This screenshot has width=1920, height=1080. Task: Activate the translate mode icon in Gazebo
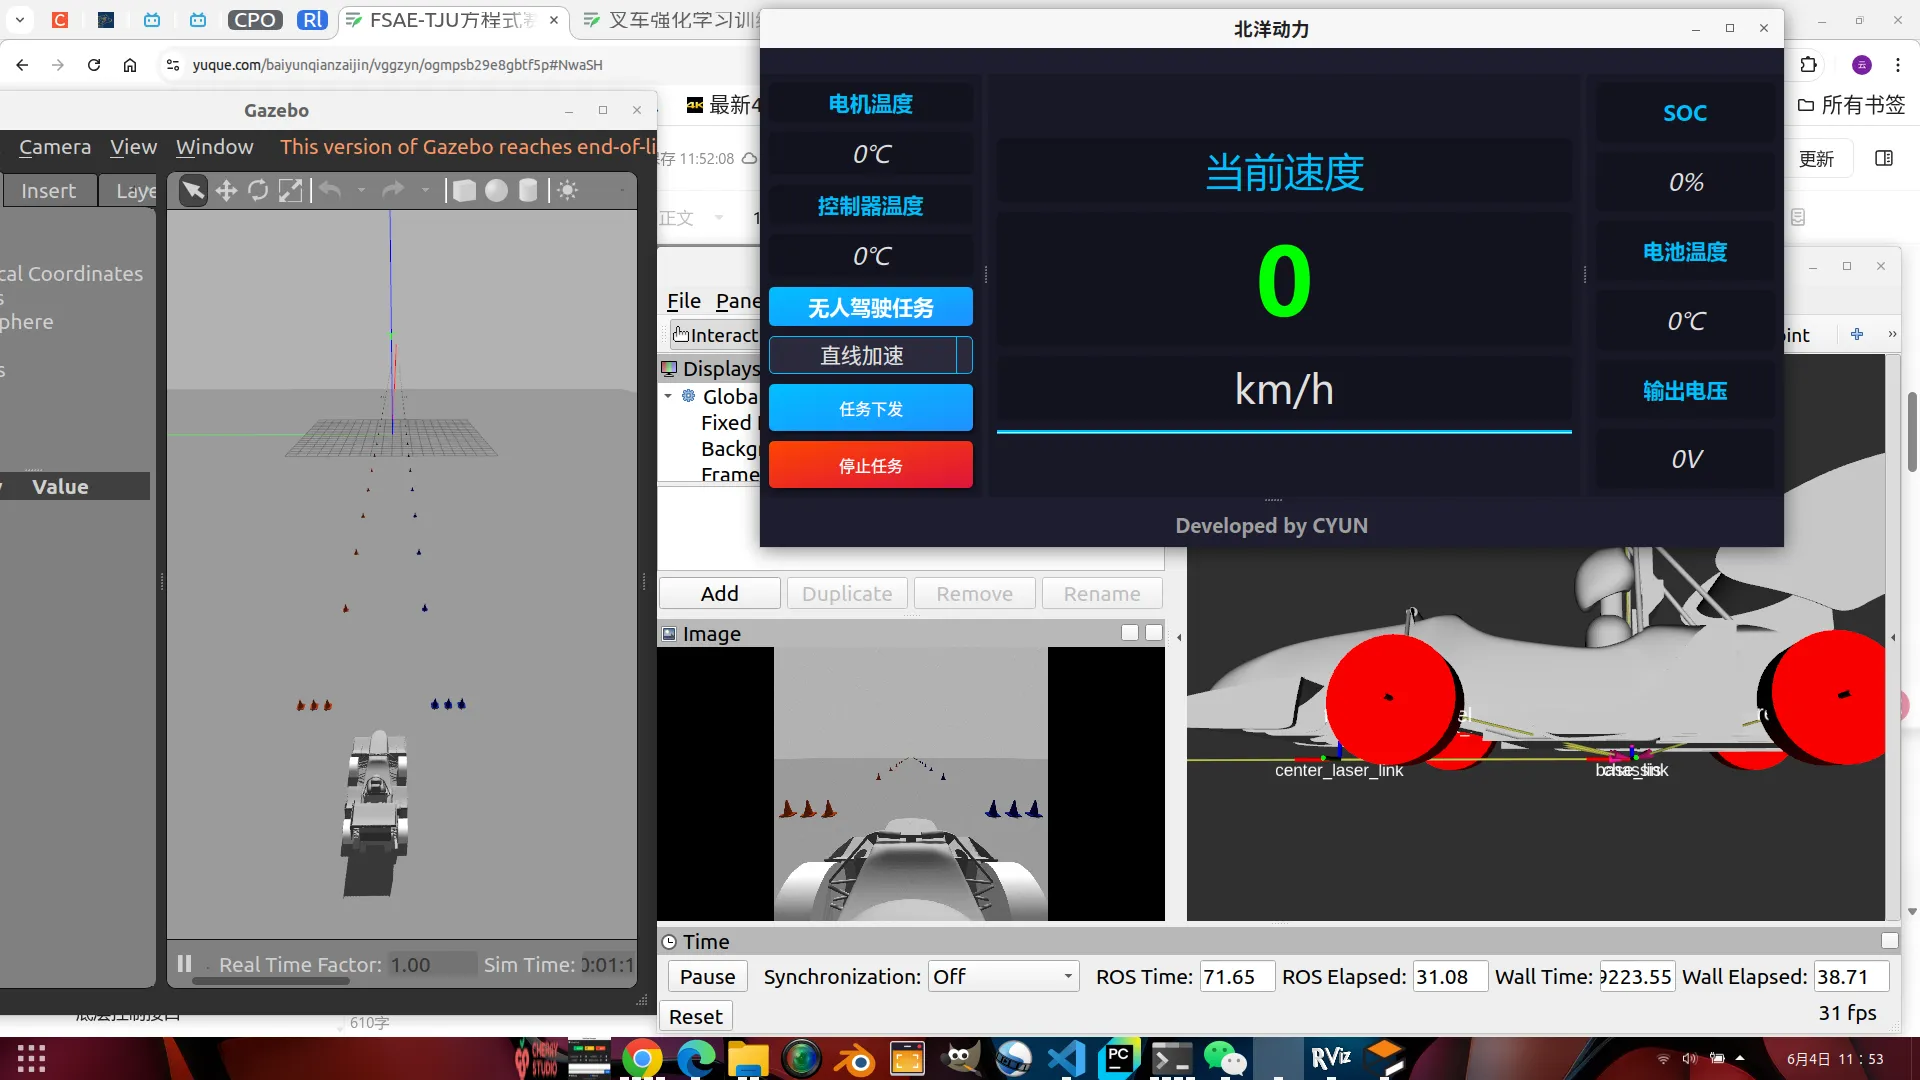tap(226, 190)
